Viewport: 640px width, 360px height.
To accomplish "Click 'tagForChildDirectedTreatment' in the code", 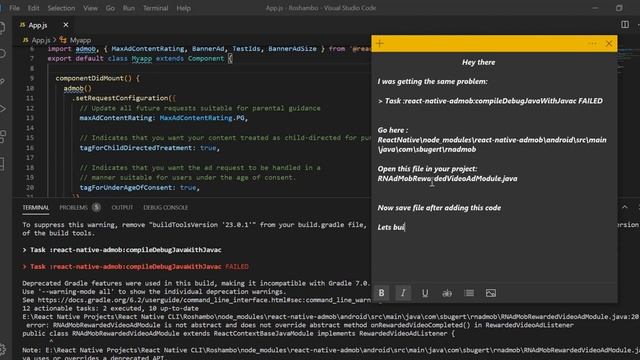I will 136,148.
